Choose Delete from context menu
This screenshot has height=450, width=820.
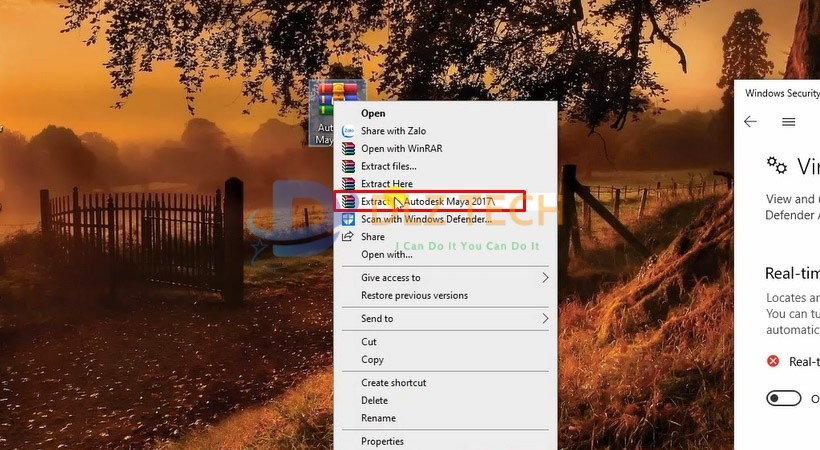pyautogui.click(x=374, y=401)
